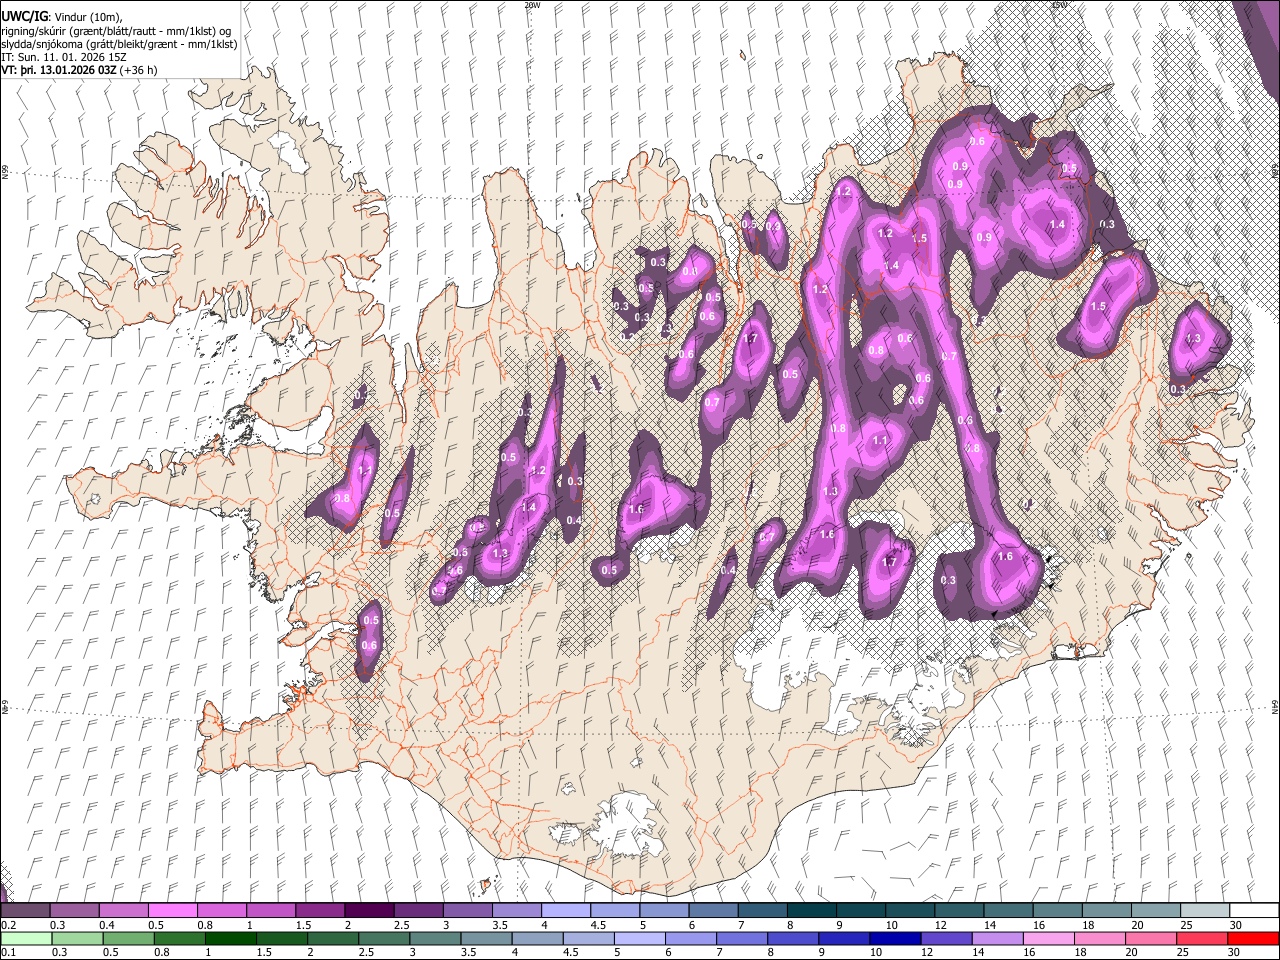Click the snow scale swatch between 0.2 and 0.3
This screenshot has width=1280, height=960.
coord(25,910)
